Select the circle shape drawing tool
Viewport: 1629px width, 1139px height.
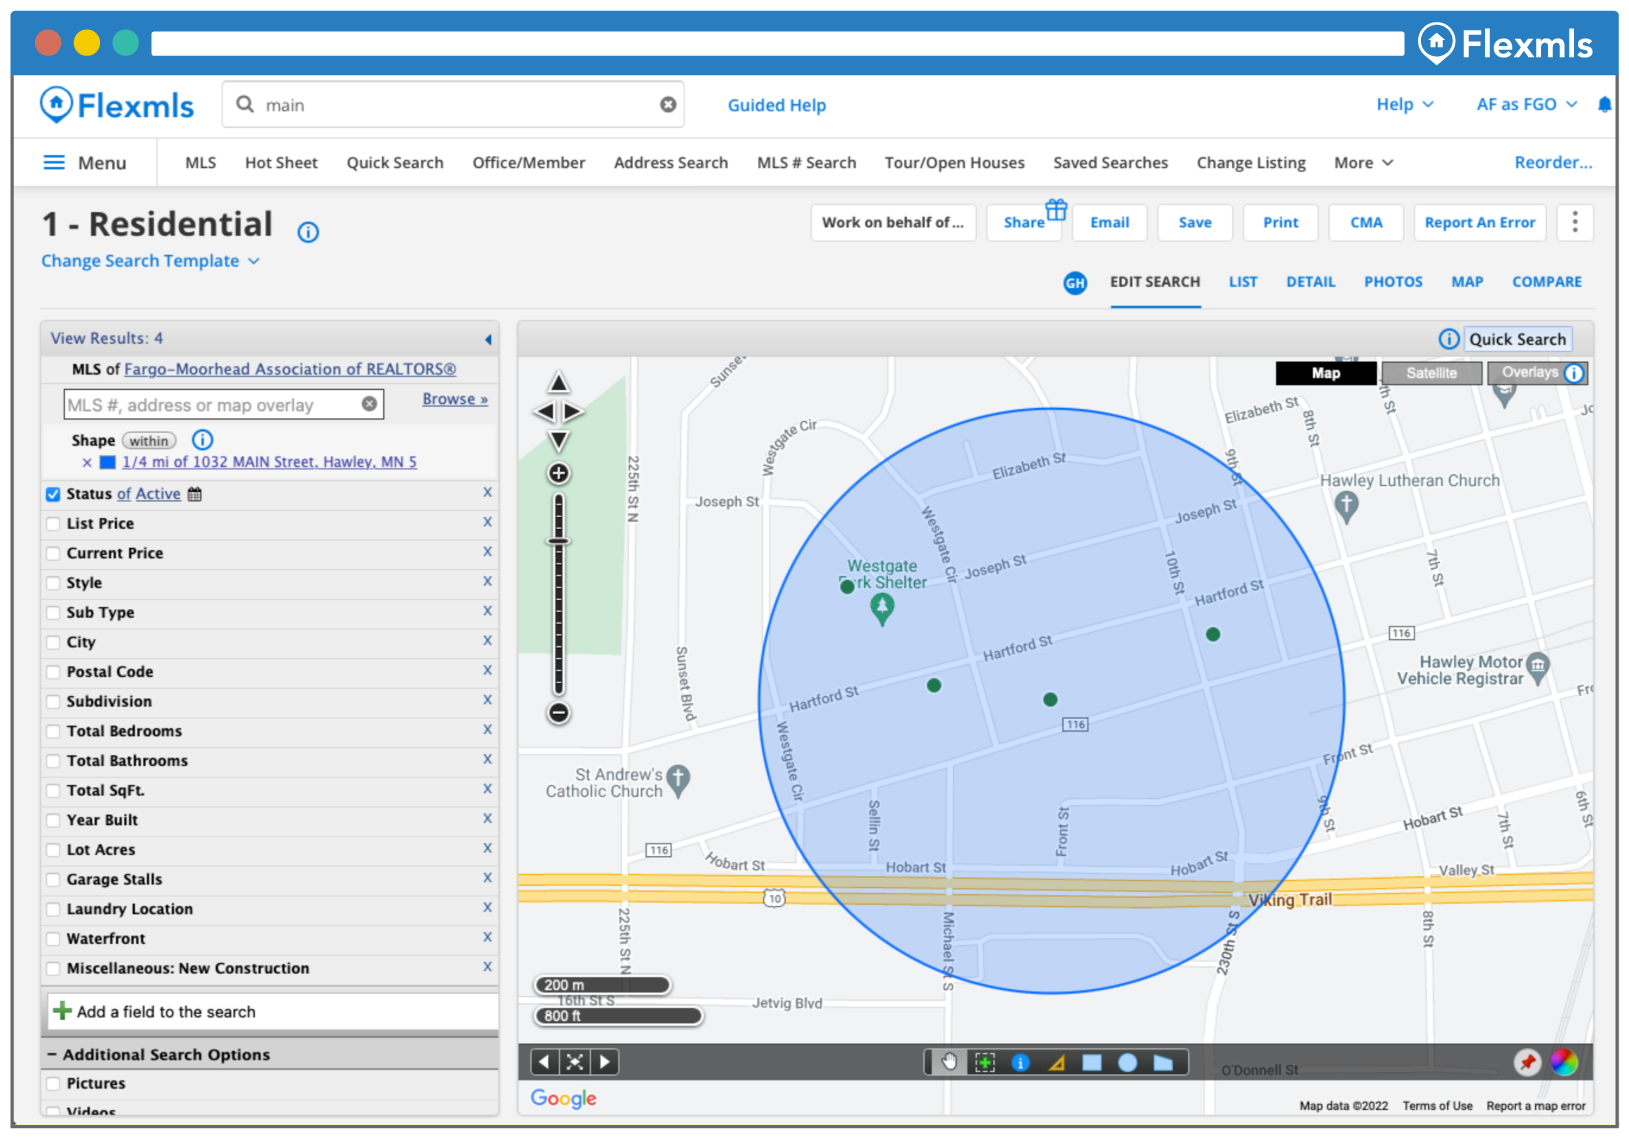tap(1127, 1062)
